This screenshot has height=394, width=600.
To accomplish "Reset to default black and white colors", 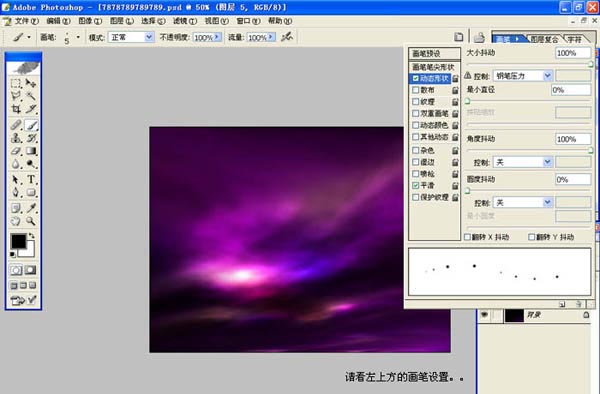I will click(x=13, y=254).
